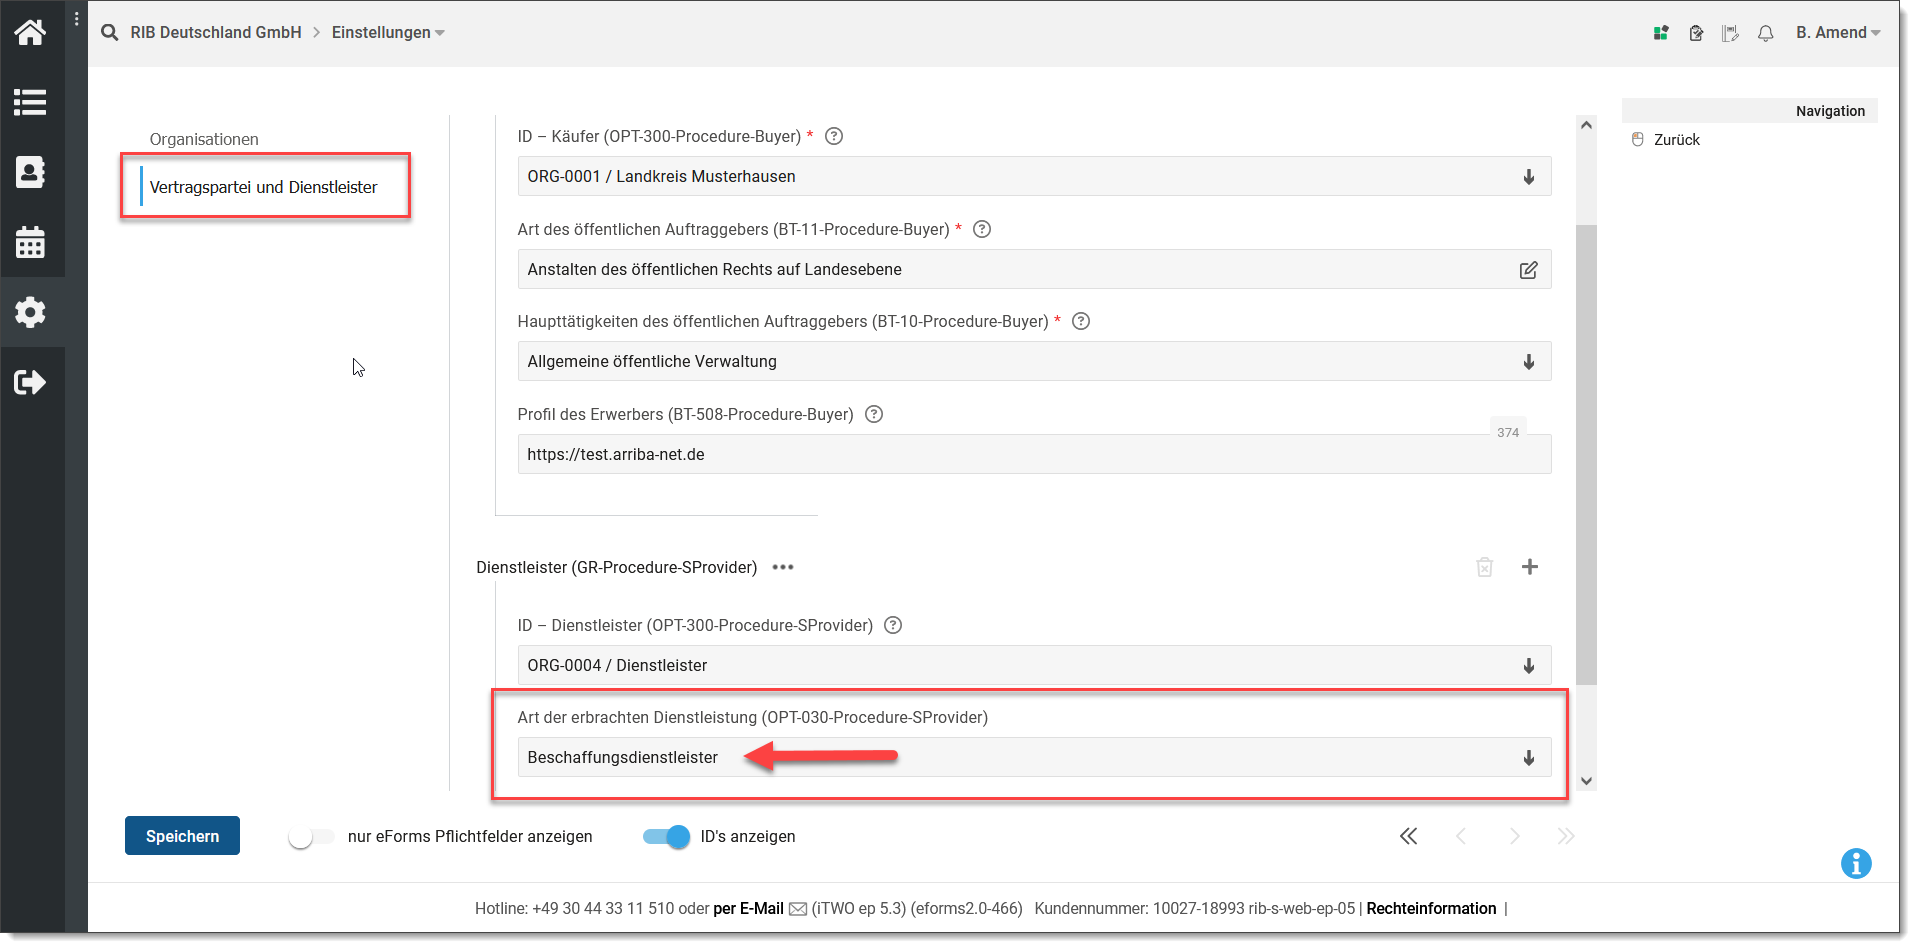This screenshot has height=948, width=1915.
Task: Click the Profil des Erwerbers URL field
Action: pos(1034,454)
